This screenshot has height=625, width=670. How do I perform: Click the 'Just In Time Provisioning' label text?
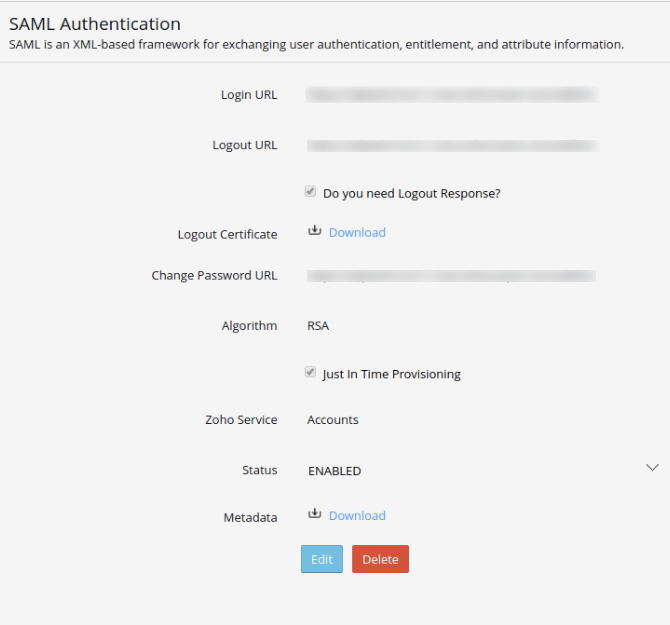(x=391, y=375)
